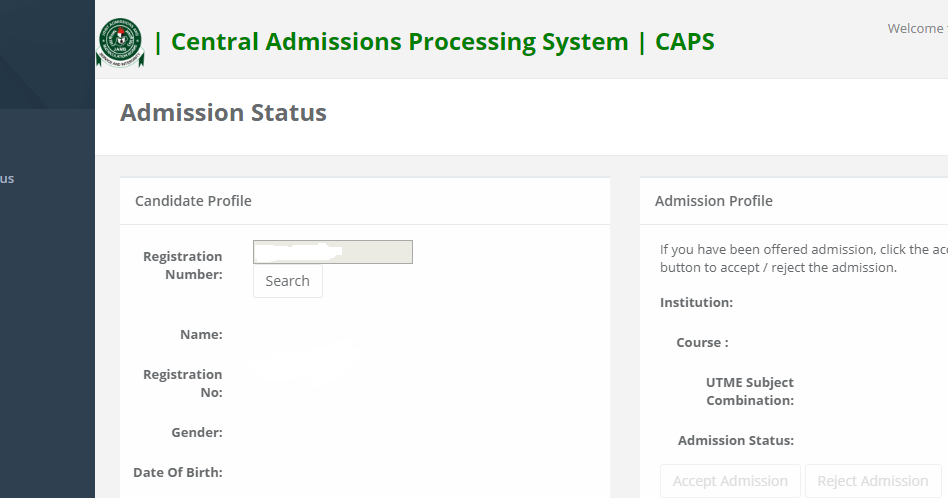Click the Admission Status label above the buttons

(x=736, y=440)
